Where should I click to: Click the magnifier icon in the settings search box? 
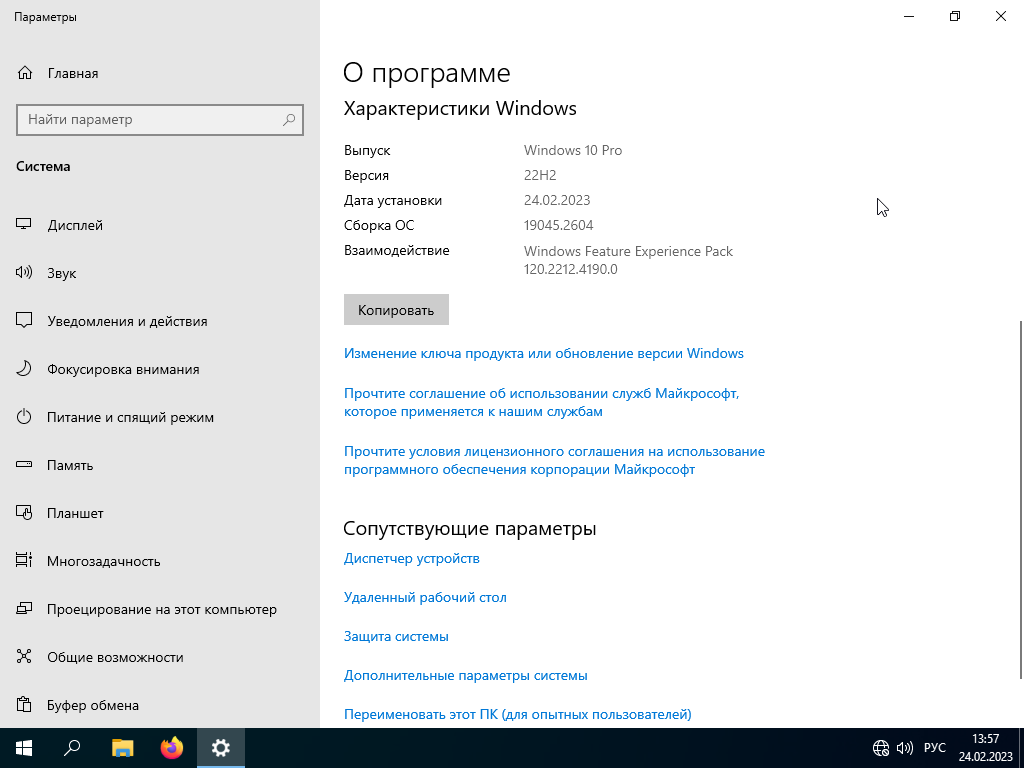point(289,120)
